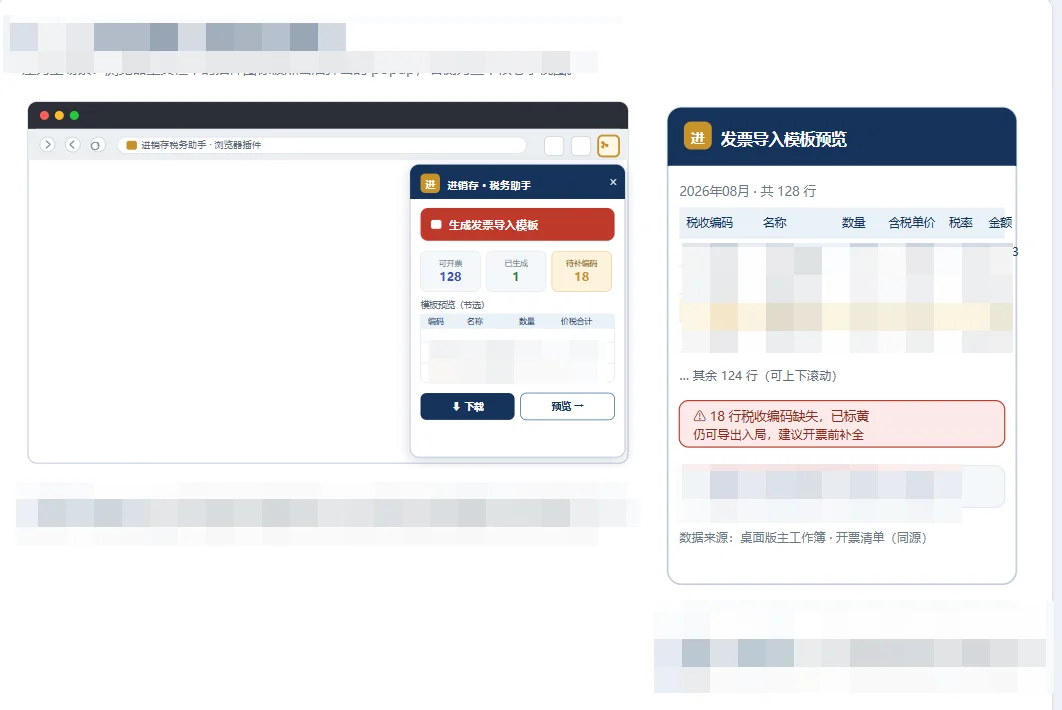Click the 已生成 1 stat card
This screenshot has height=710, width=1062.
[x=516, y=271]
